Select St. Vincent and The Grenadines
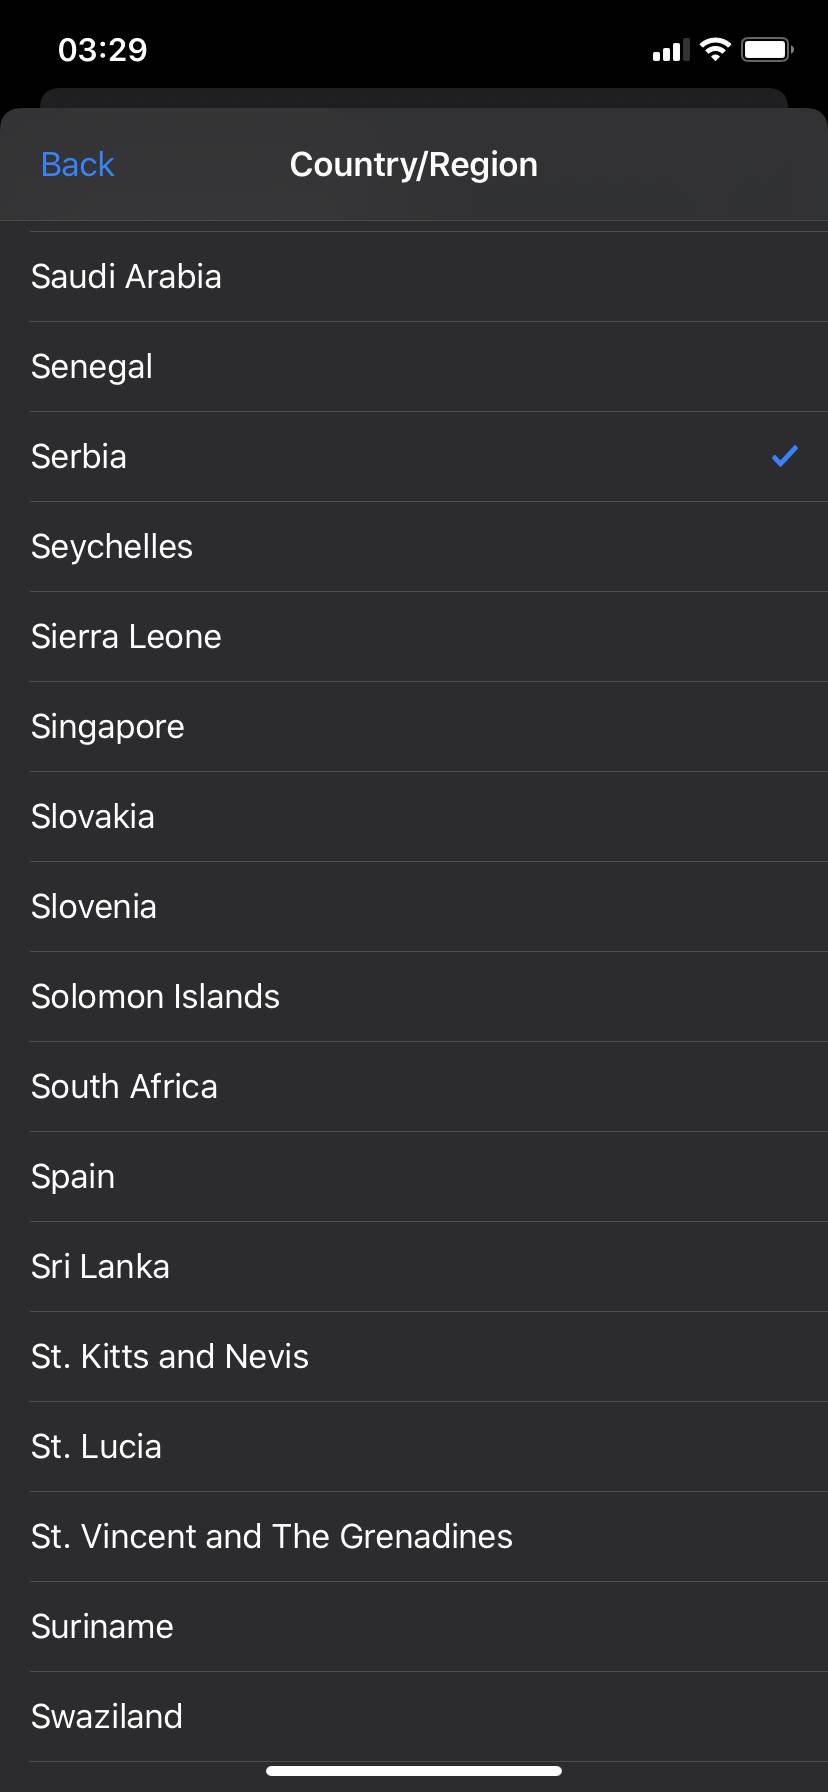828x1792 pixels. (272, 1537)
